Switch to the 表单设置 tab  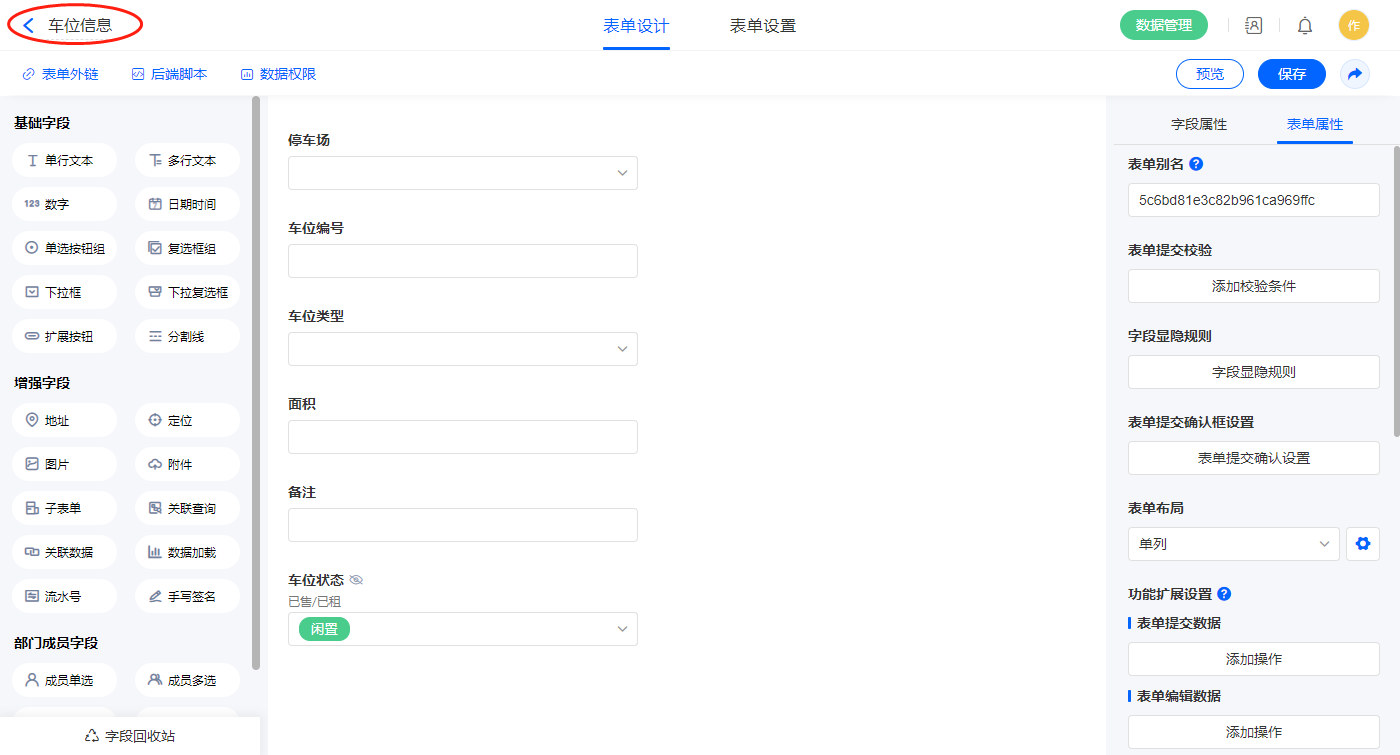tap(762, 26)
